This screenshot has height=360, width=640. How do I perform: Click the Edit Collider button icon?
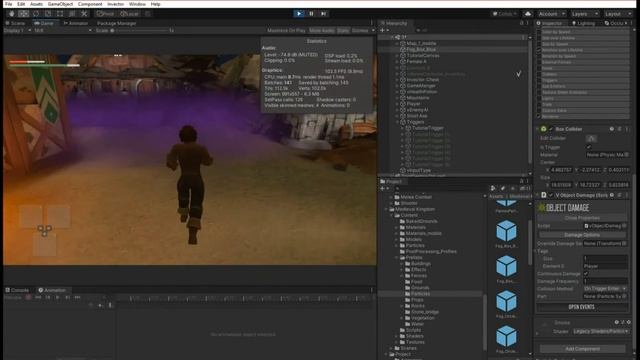(591, 139)
